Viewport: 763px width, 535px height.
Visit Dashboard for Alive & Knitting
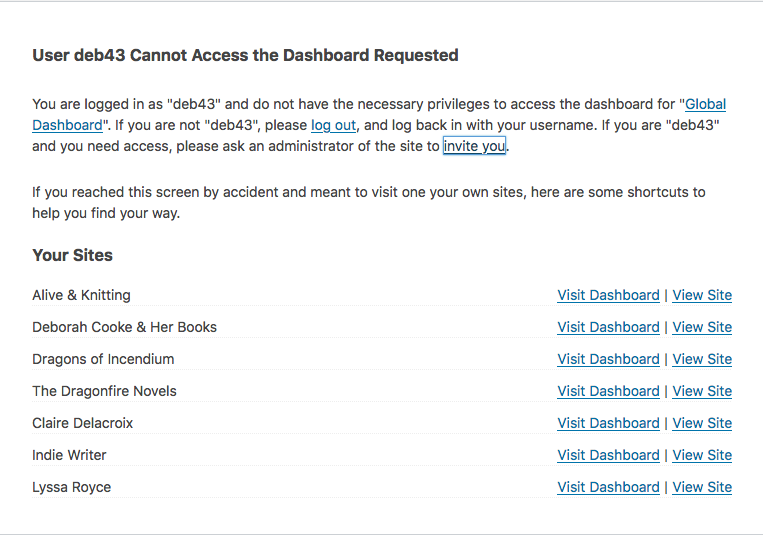tap(608, 295)
